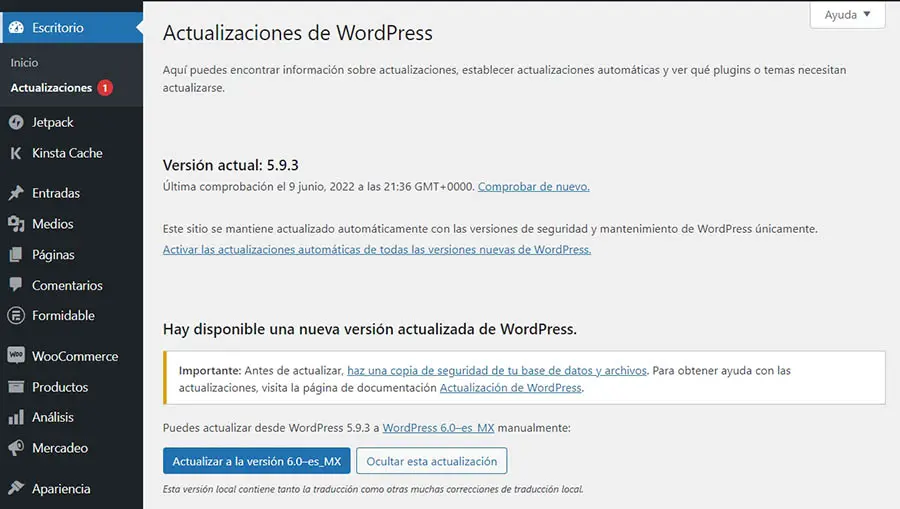Open the Productos menu item
The image size is (900, 509).
point(60,387)
